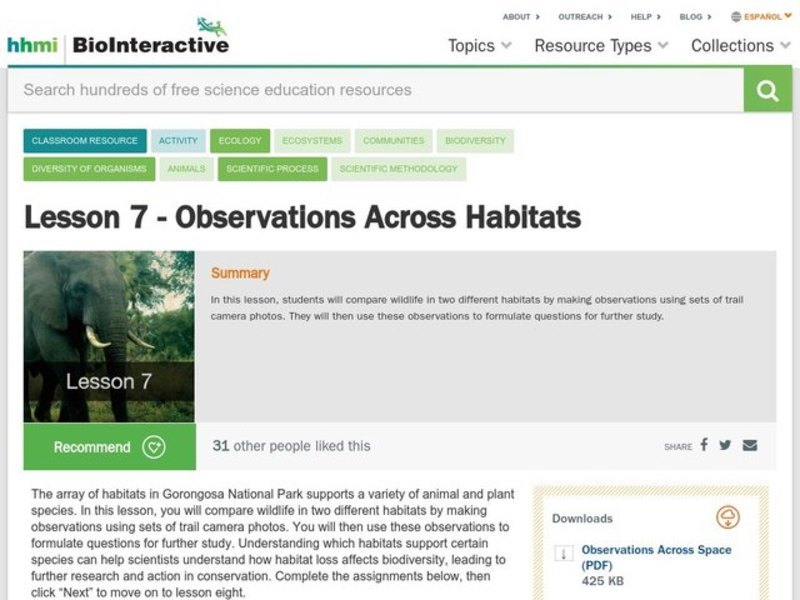Expand the Collections dropdown
The height and width of the screenshot is (600, 800).
[x=736, y=46]
